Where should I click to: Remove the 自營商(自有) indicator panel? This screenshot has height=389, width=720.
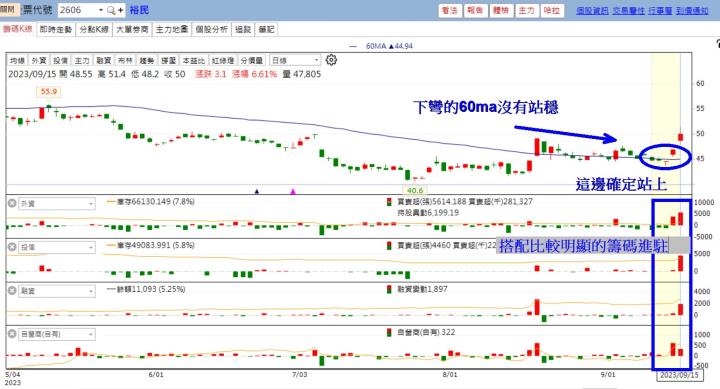point(12,334)
